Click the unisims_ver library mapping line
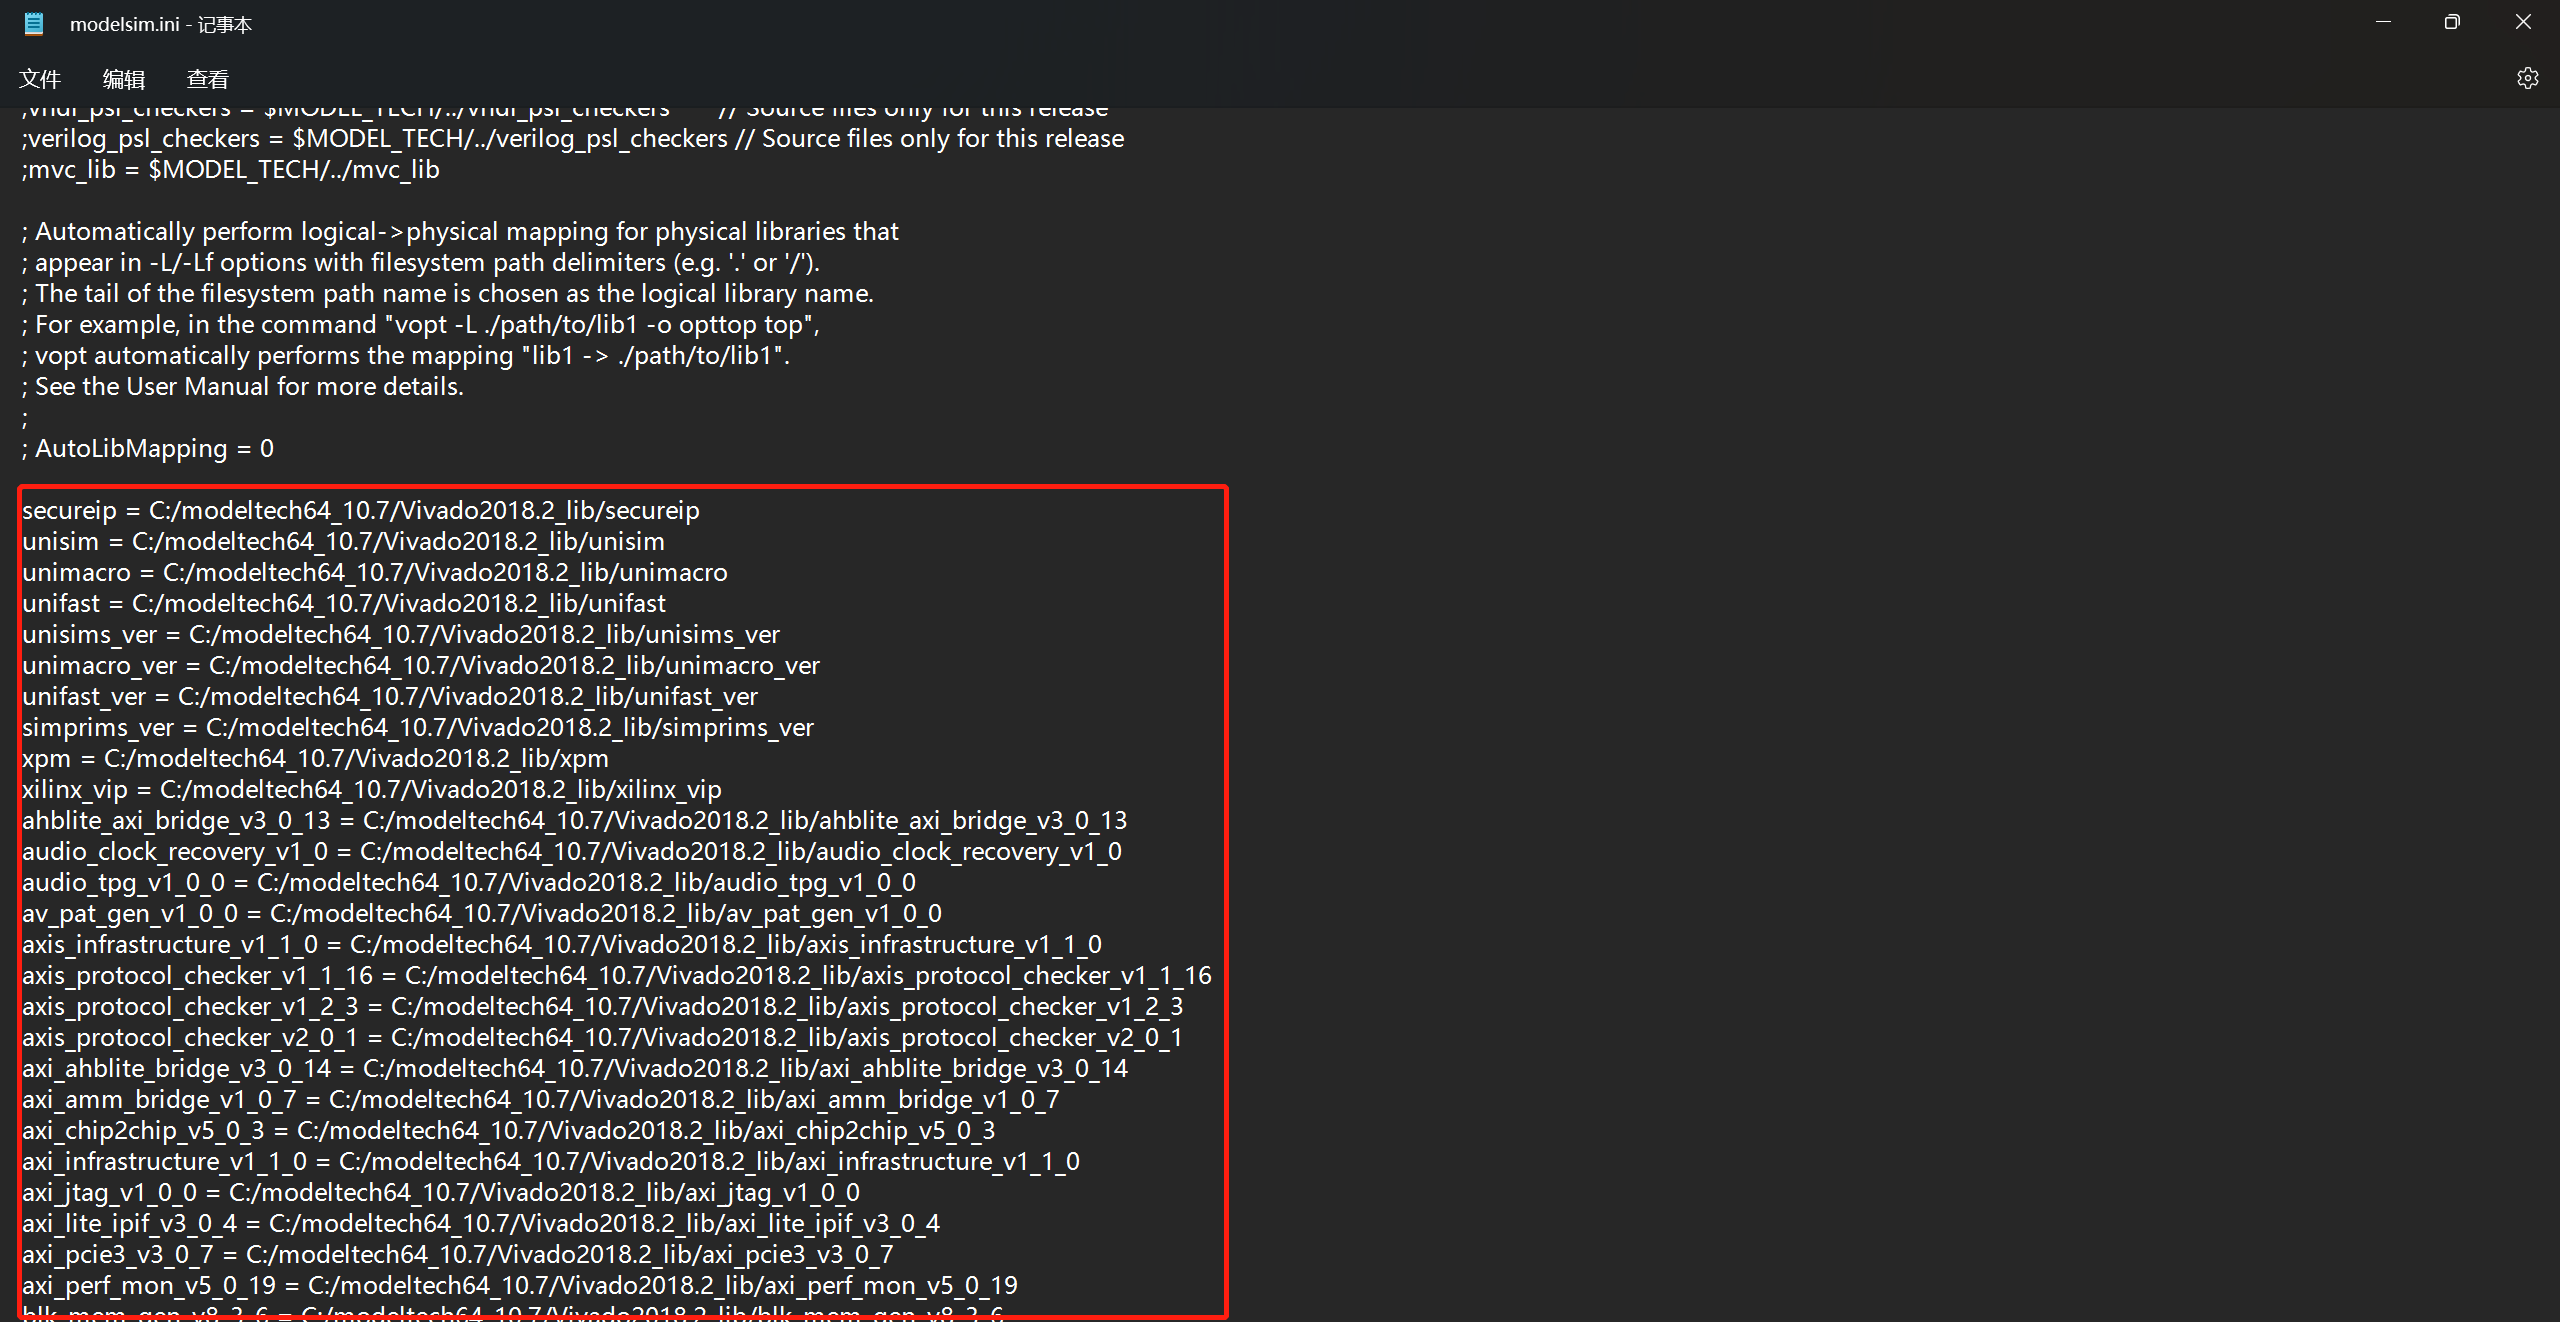The width and height of the screenshot is (2560, 1322). point(400,635)
